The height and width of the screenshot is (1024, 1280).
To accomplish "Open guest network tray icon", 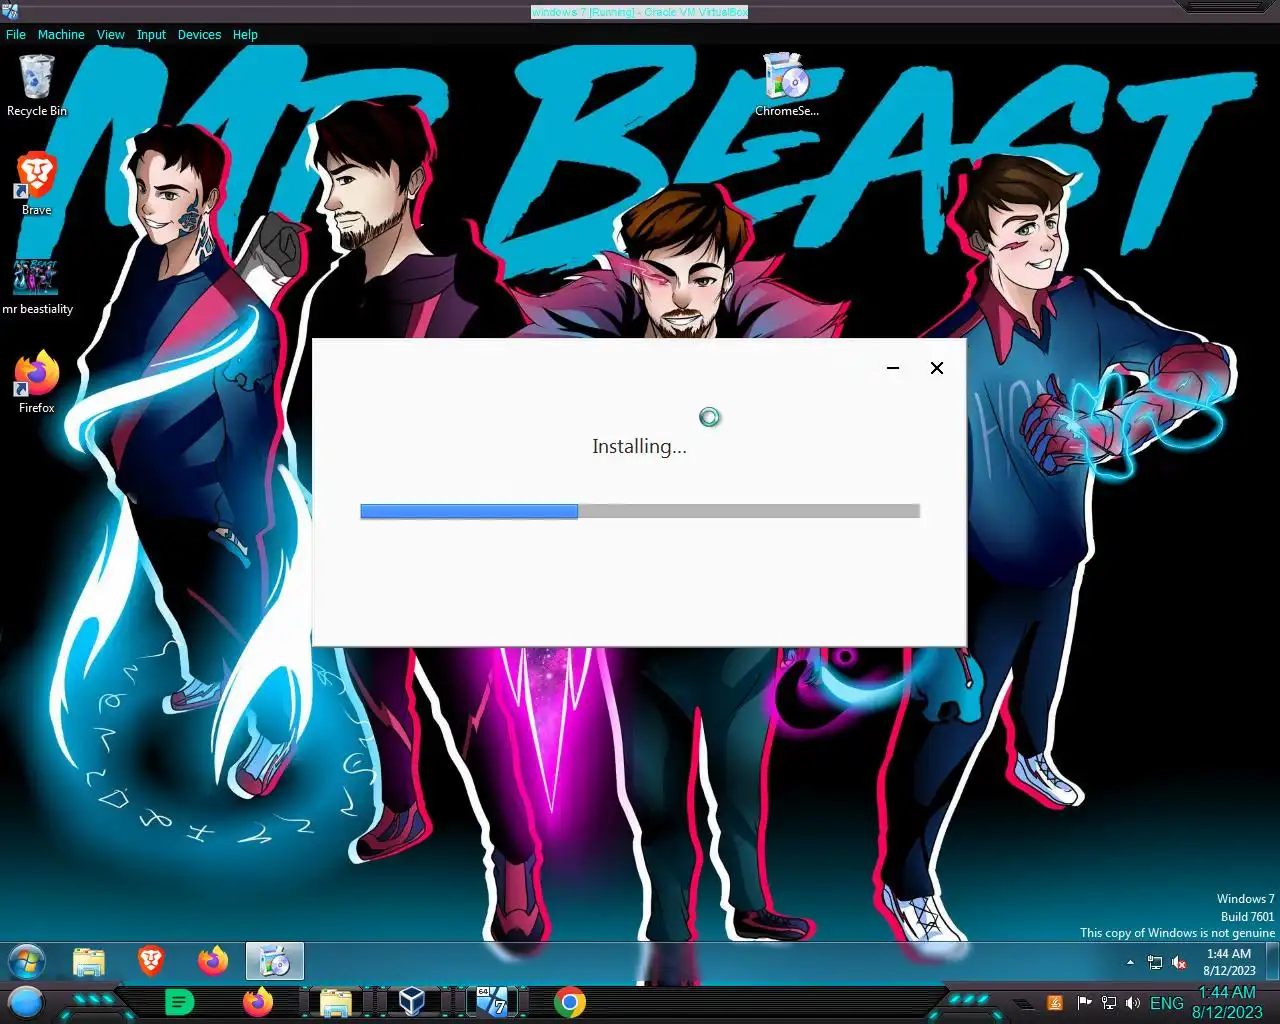I will coord(1155,963).
